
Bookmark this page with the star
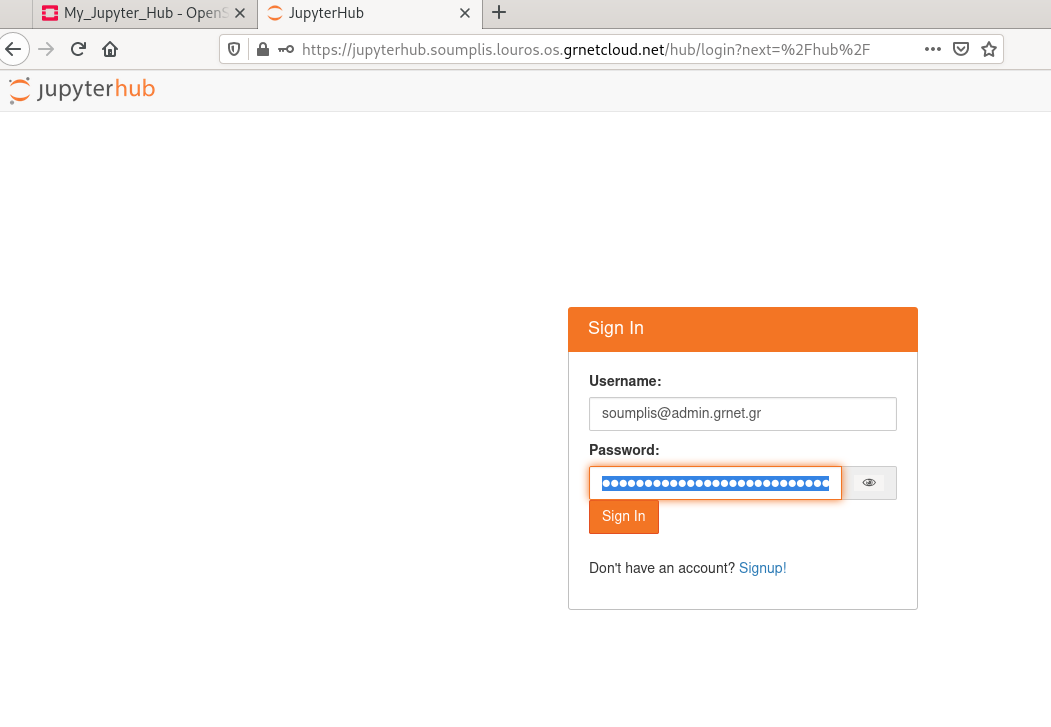tap(988, 49)
